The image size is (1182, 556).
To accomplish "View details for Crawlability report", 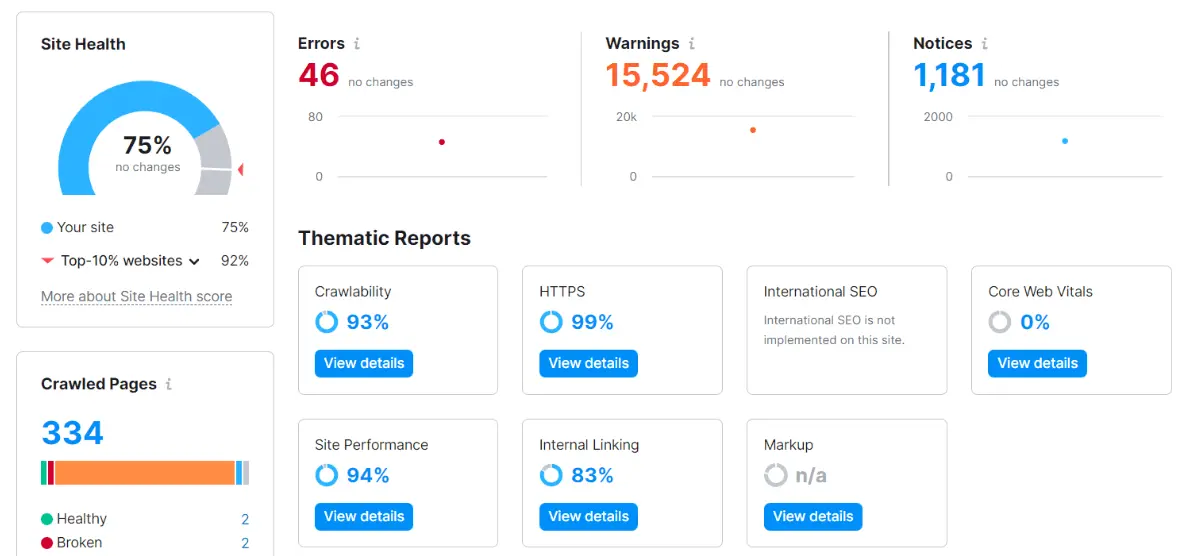I will tap(364, 363).
